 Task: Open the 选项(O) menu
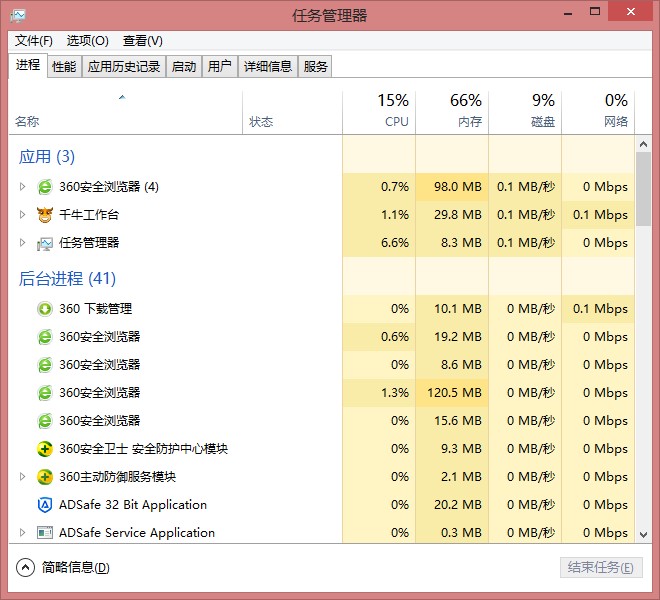tap(88, 41)
